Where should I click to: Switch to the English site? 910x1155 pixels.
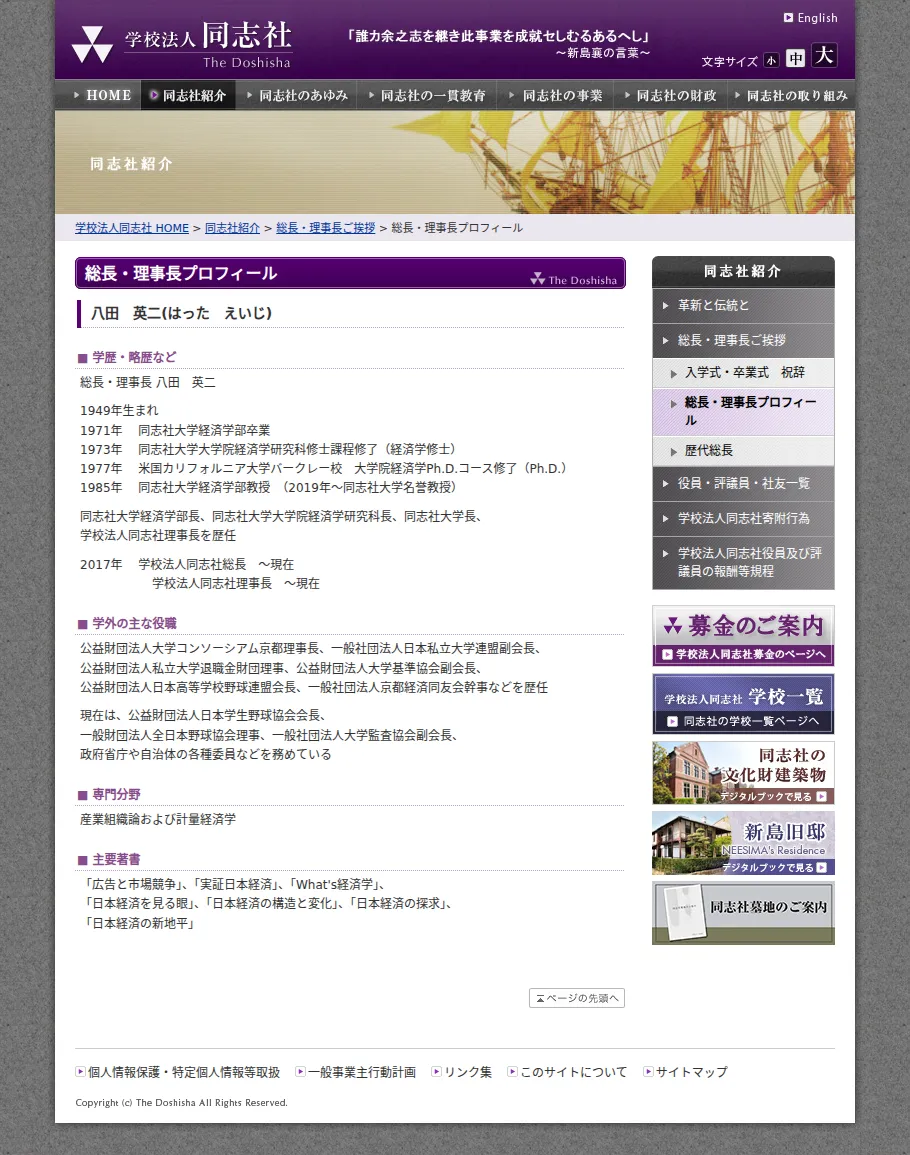817,18
